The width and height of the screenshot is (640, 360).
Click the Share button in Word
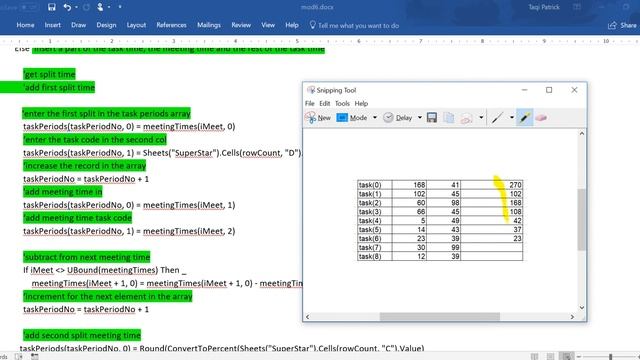click(623, 25)
